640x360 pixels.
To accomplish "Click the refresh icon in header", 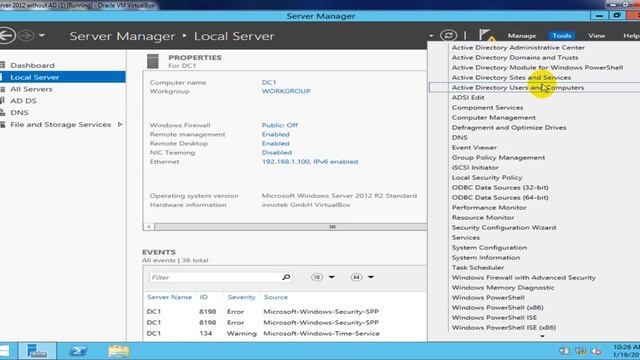I will coord(448,36).
